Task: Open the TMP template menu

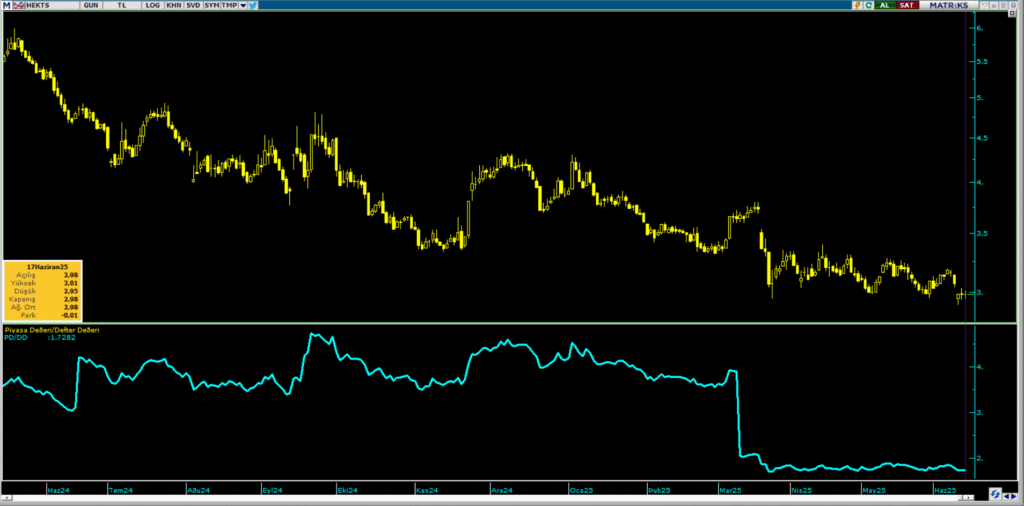Action: point(229,5)
